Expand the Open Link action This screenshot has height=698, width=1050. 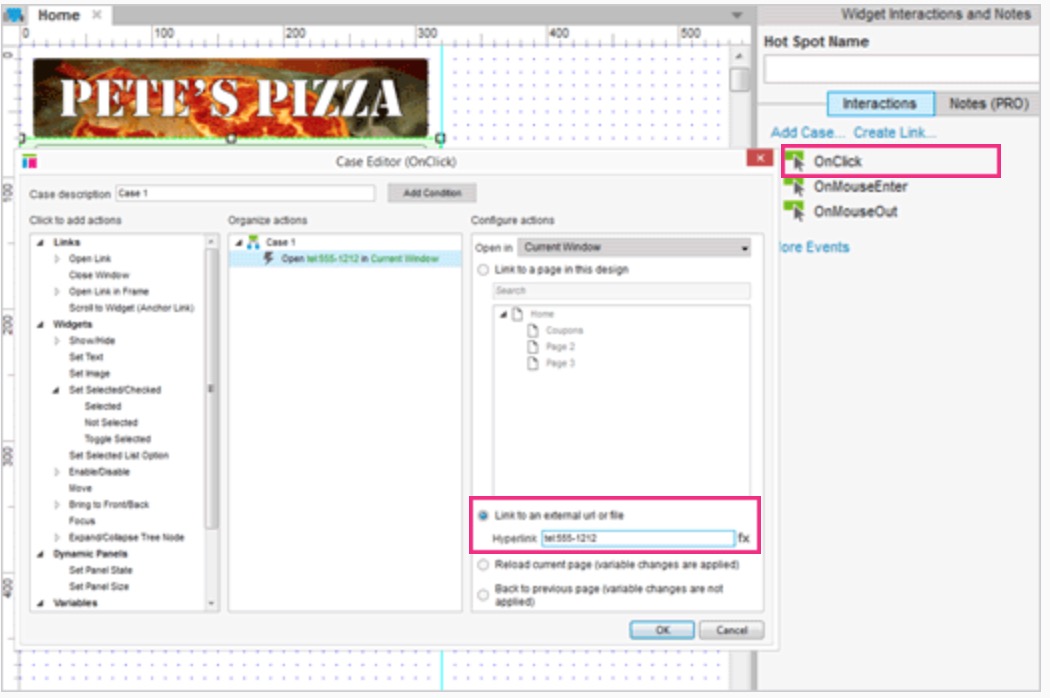(57, 259)
